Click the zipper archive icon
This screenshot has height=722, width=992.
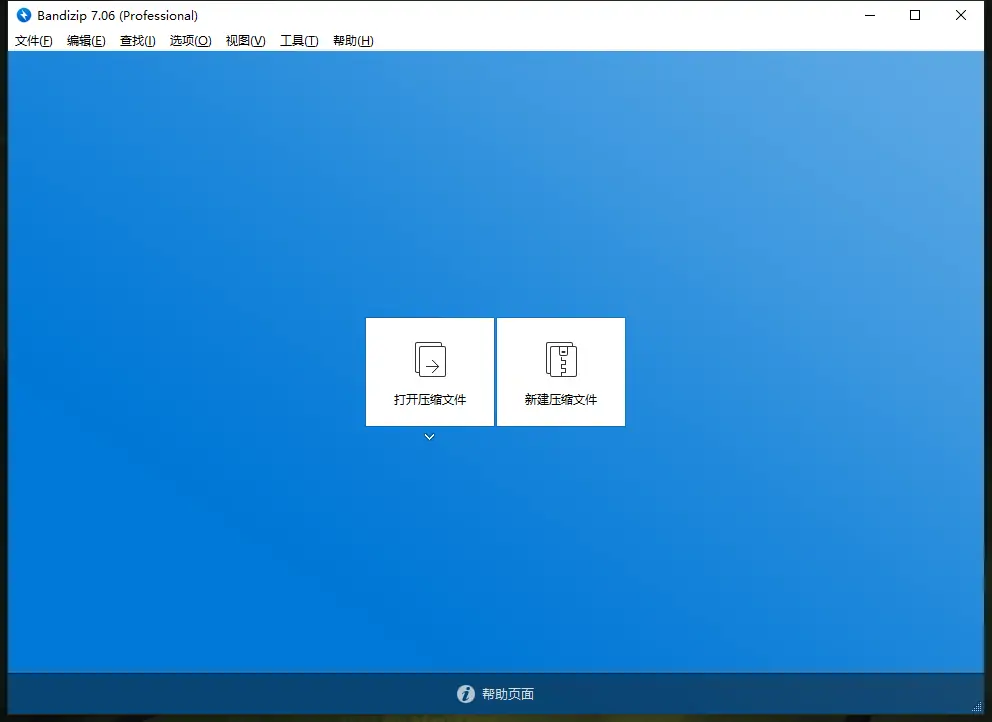pos(560,358)
